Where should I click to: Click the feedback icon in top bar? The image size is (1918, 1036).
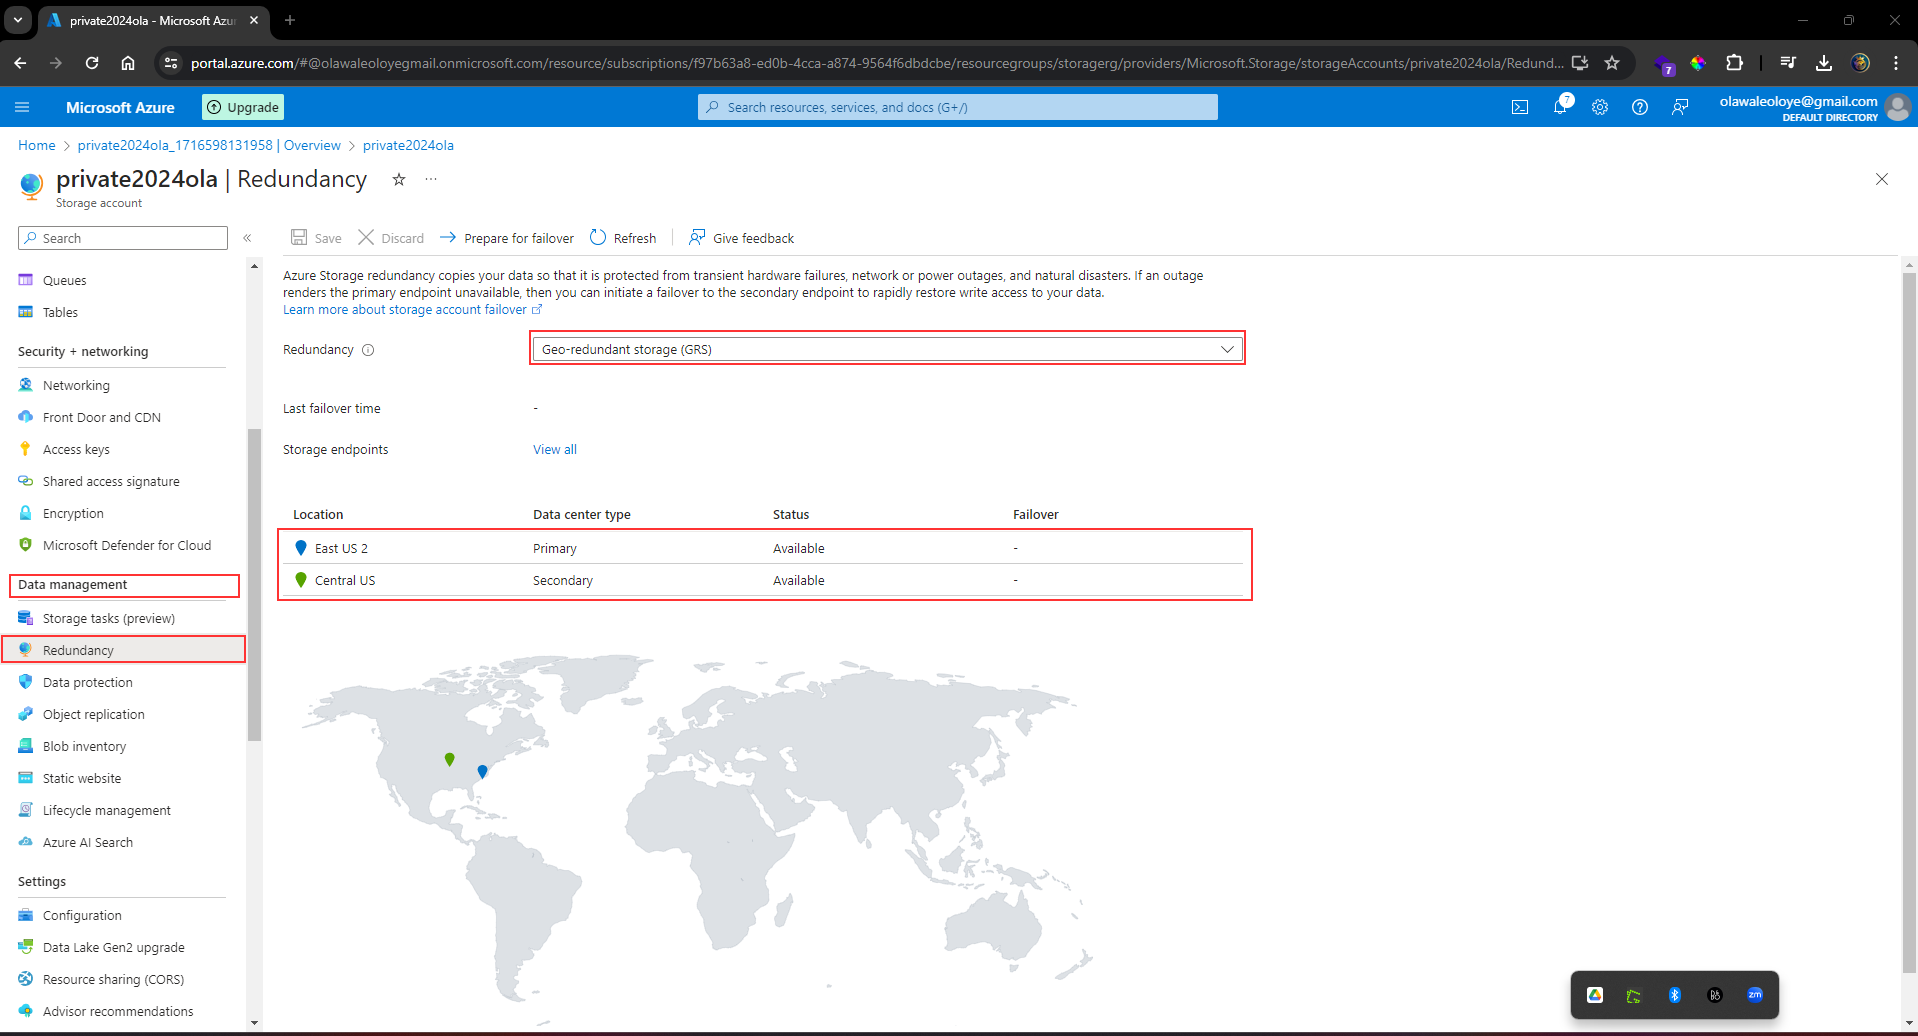(1680, 107)
